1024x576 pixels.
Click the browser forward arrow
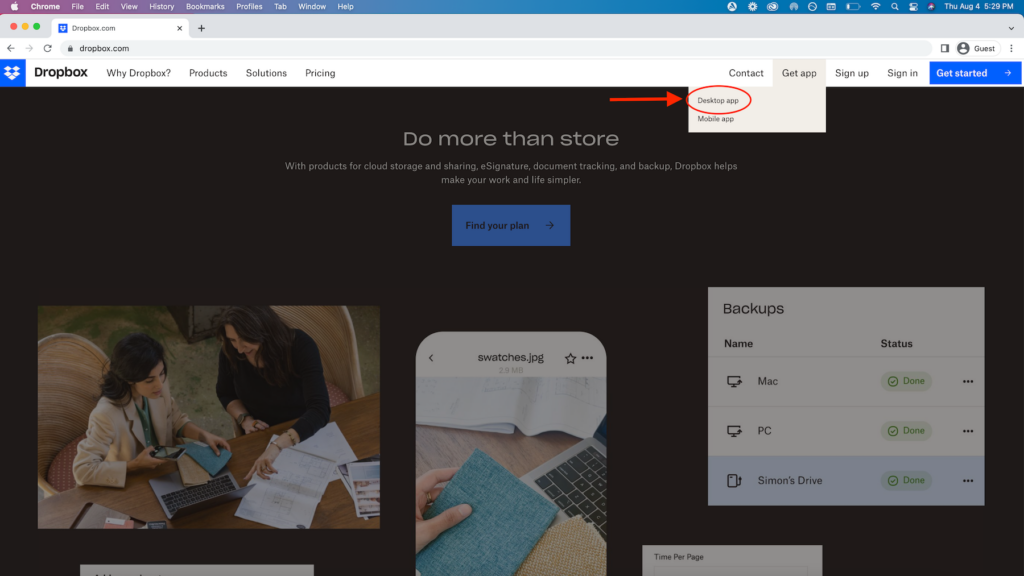[x=29, y=48]
